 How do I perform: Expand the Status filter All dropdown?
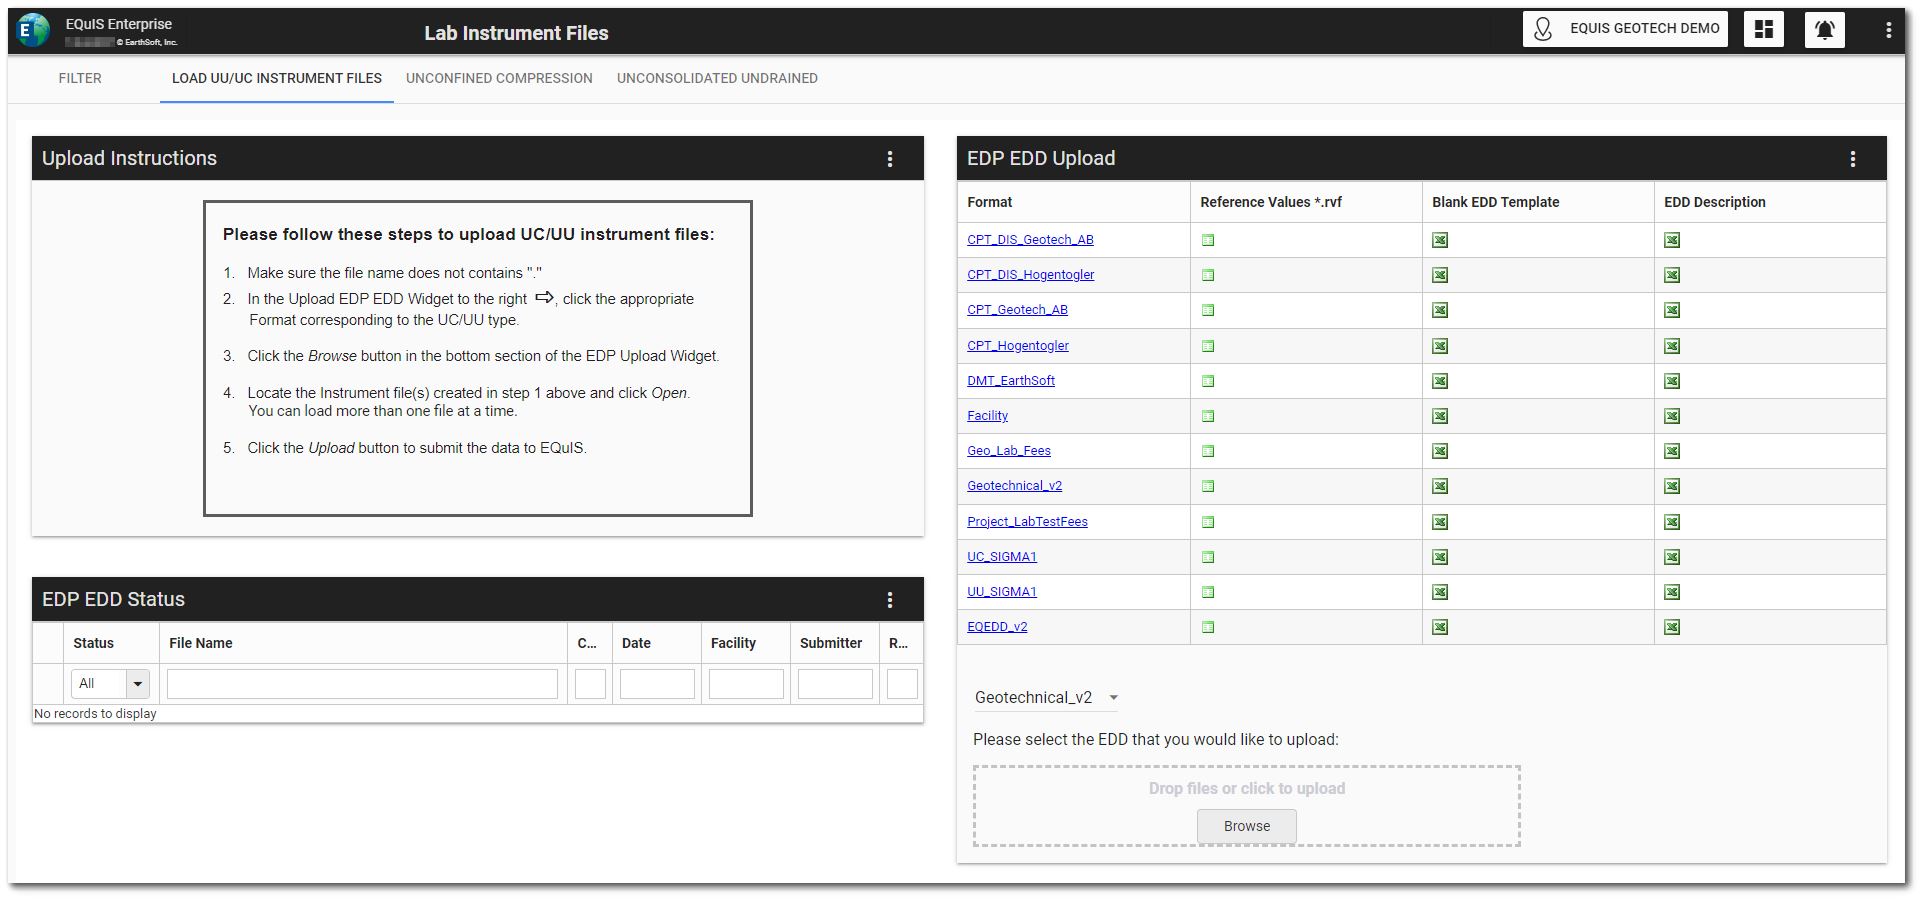(138, 684)
